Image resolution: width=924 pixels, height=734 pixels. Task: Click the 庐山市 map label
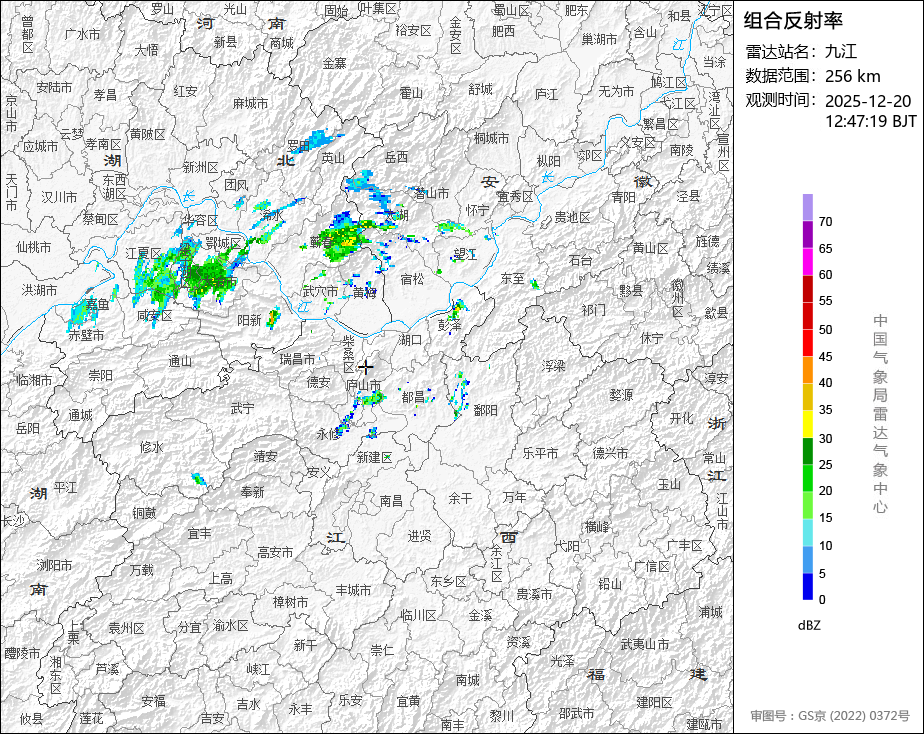pyautogui.click(x=363, y=385)
